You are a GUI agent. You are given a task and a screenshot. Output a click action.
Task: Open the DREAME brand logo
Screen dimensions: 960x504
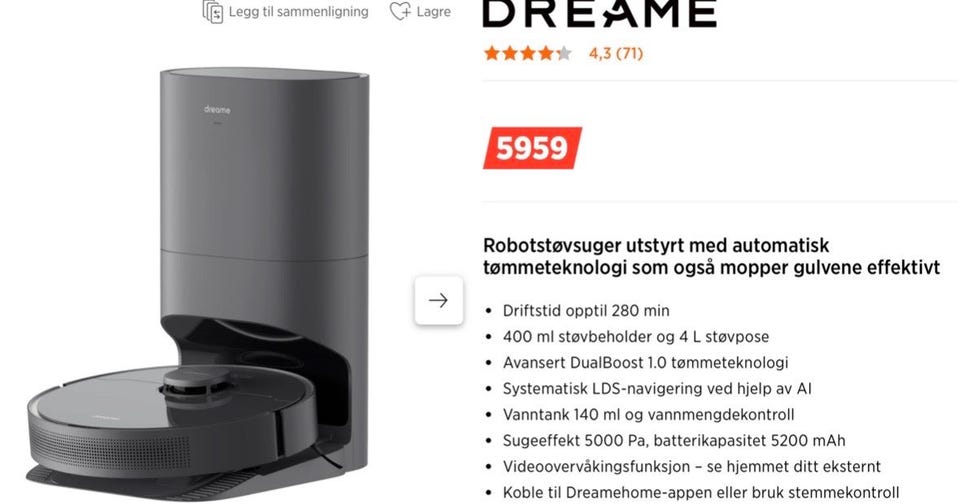tap(599, 13)
